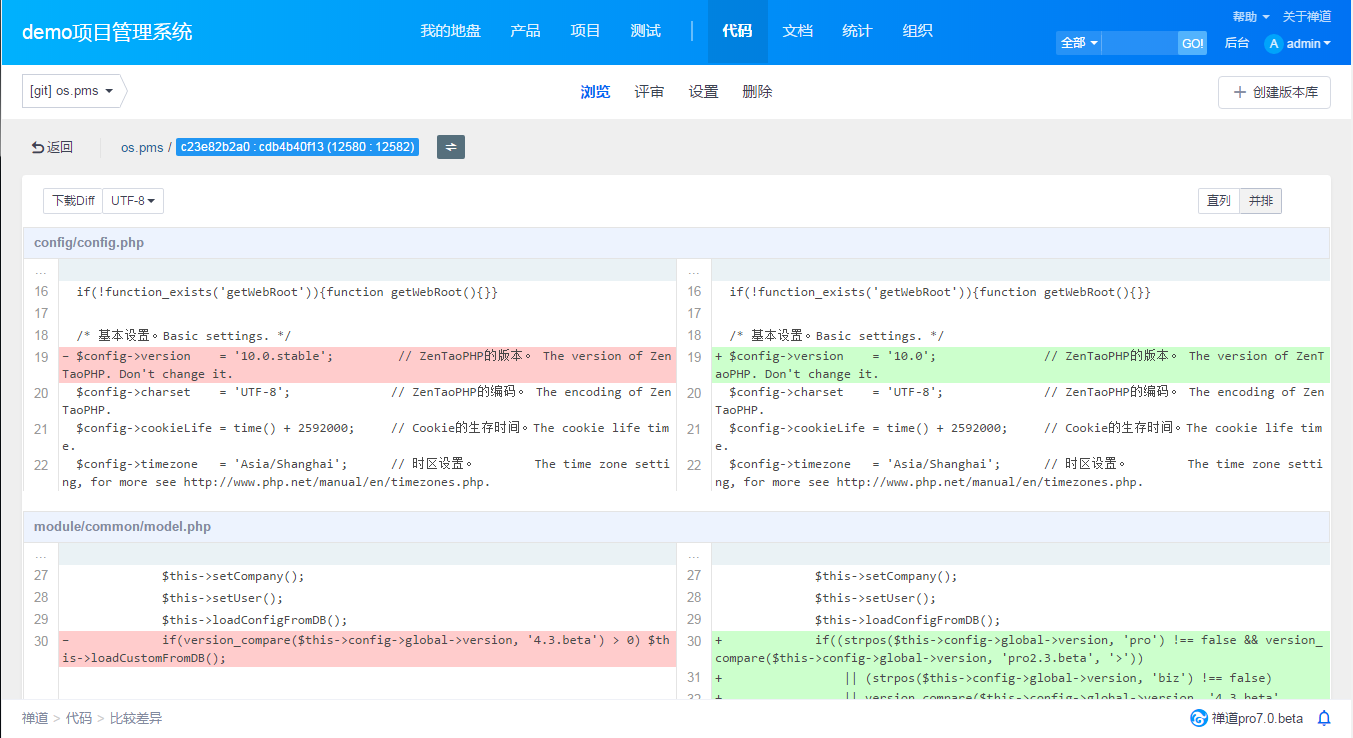This screenshot has width=1353, height=738.
Task: Open the 文档 main menu
Action: (797, 31)
